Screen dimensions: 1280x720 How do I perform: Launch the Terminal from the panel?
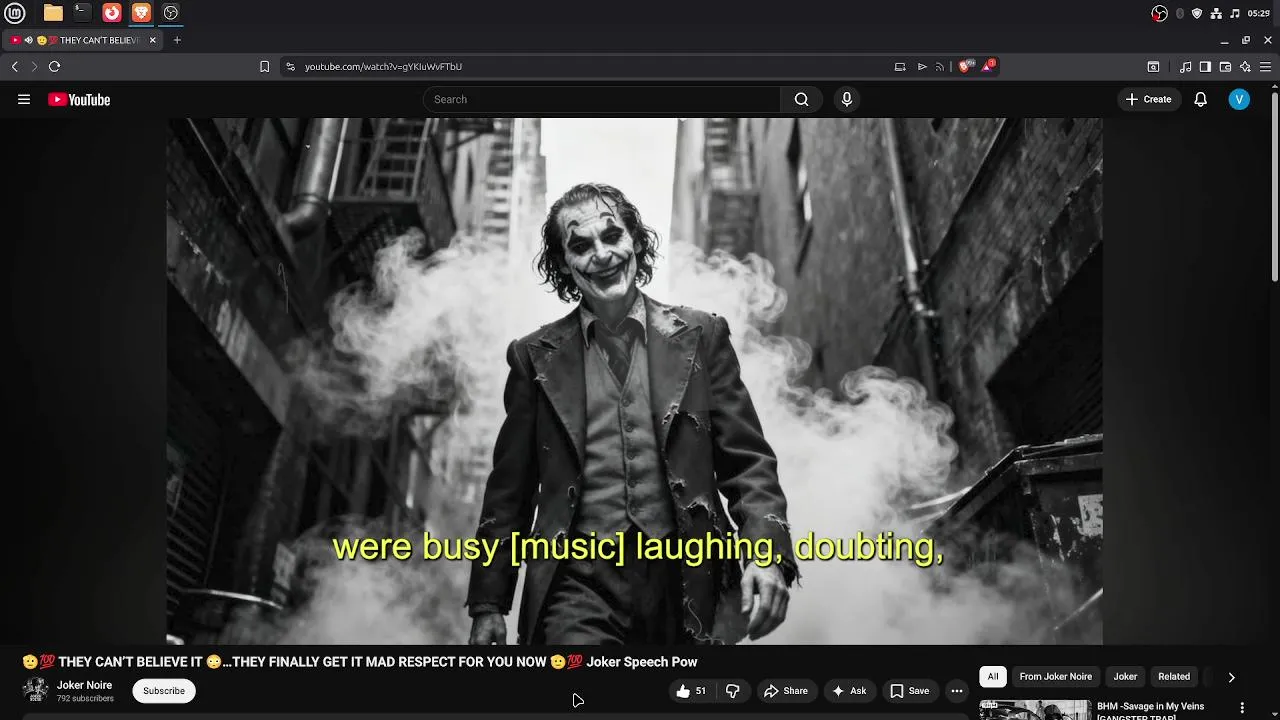click(82, 13)
